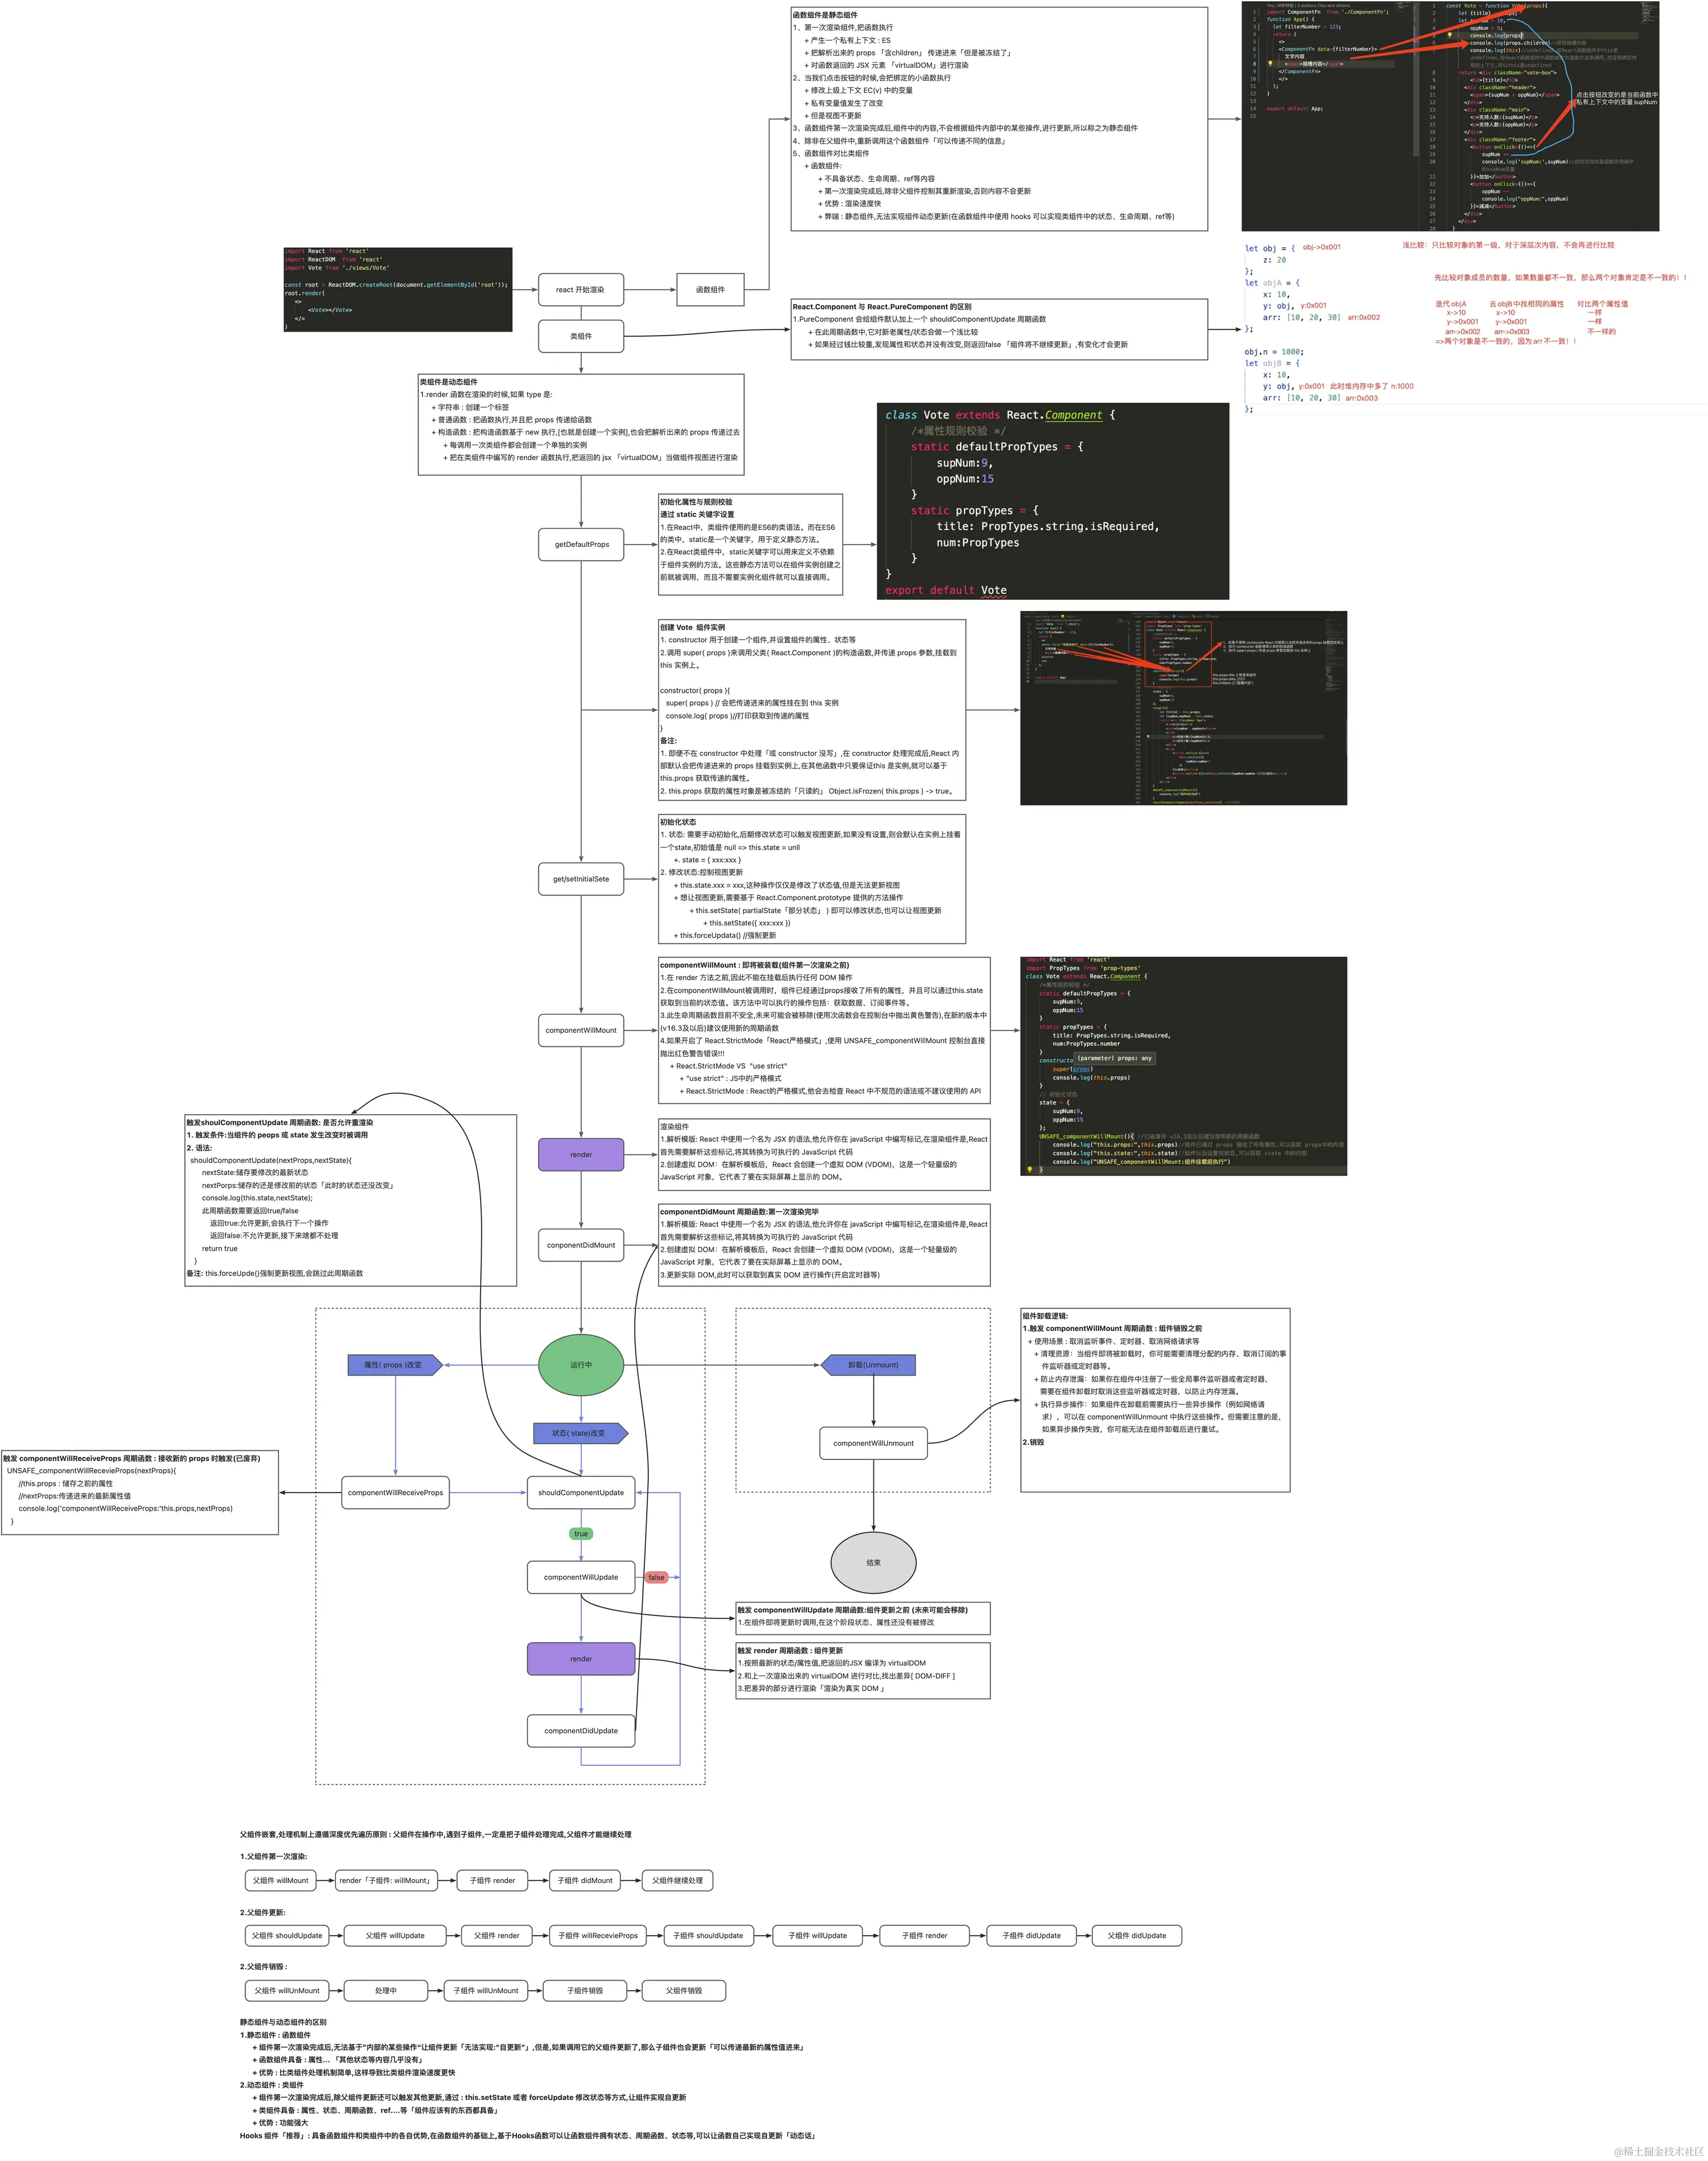
Task: Click the 父组件销毁 box
Action: [684, 1991]
